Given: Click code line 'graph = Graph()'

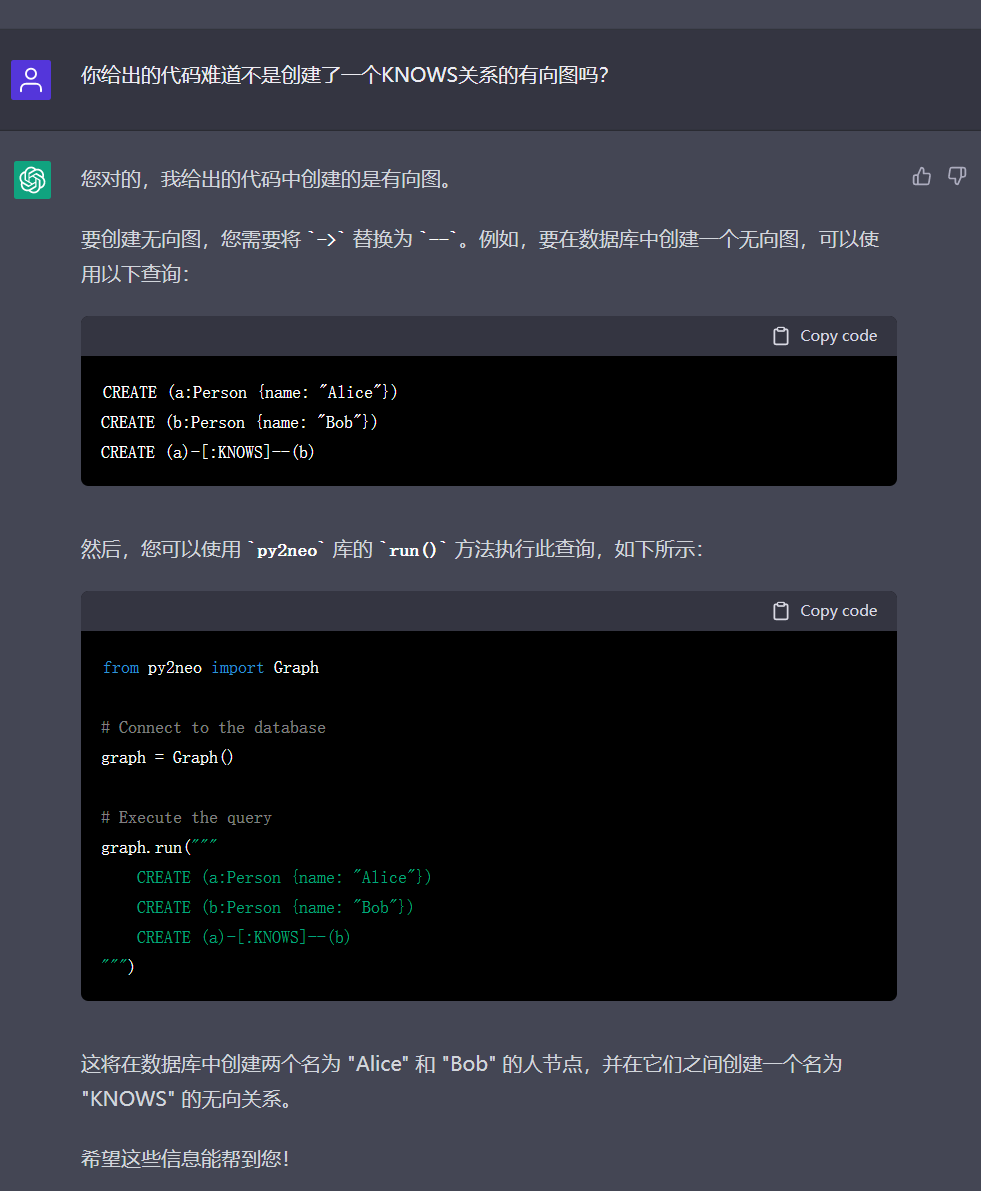Looking at the screenshot, I should click(167, 757).
